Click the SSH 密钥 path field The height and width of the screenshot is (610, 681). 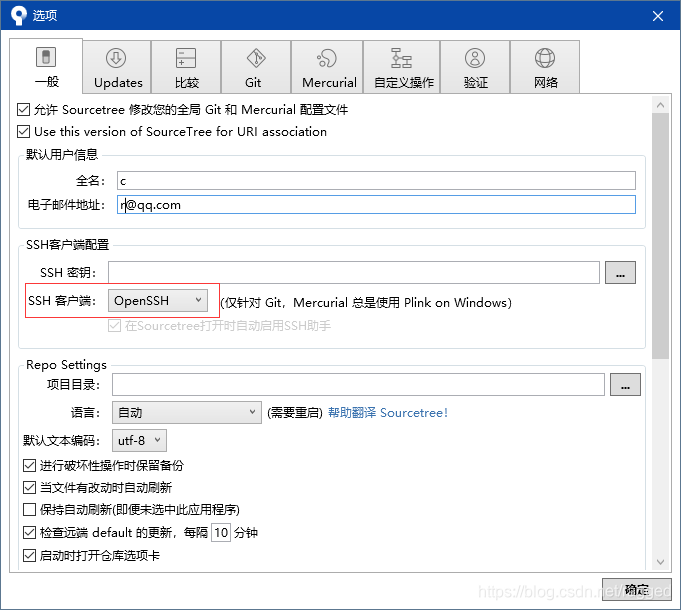[x=354, y=273]
